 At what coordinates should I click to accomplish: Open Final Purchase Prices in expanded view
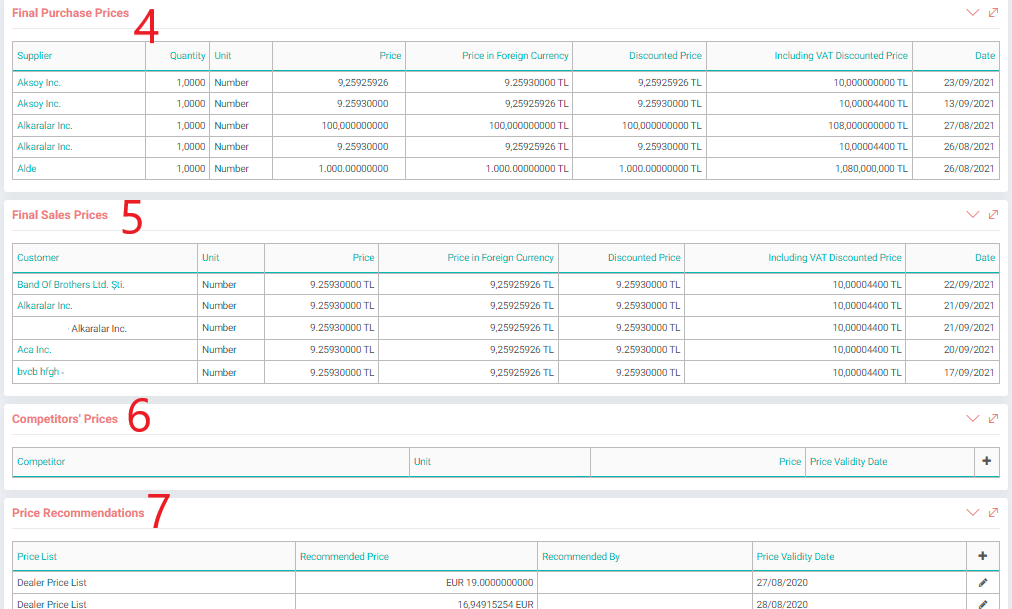click(x=993, y=13)
